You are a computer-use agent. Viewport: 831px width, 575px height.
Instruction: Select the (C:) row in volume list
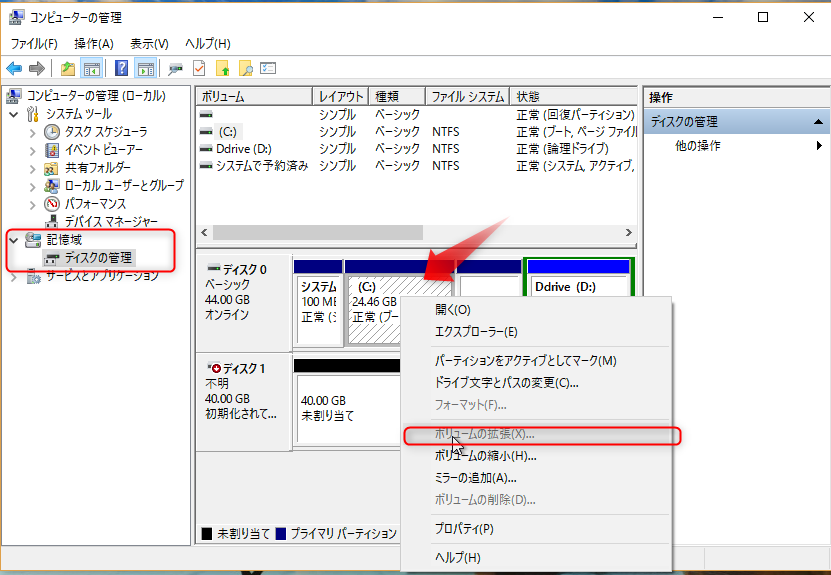(227, 132)
